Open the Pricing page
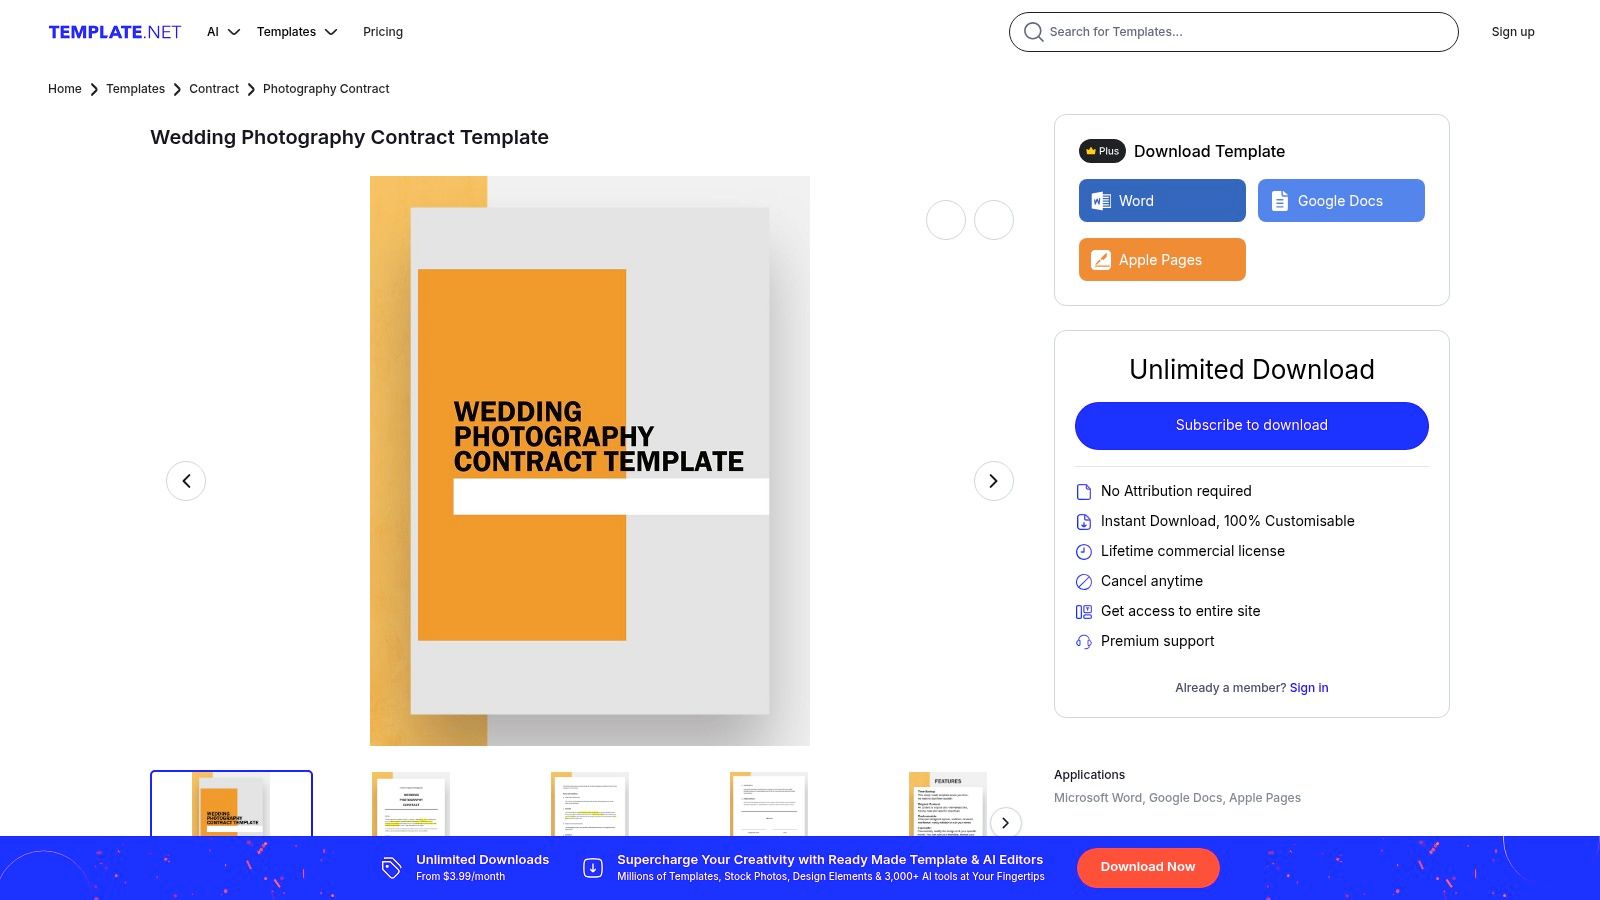This screenshot has height=900, width=1600. [x=383, y=32]
